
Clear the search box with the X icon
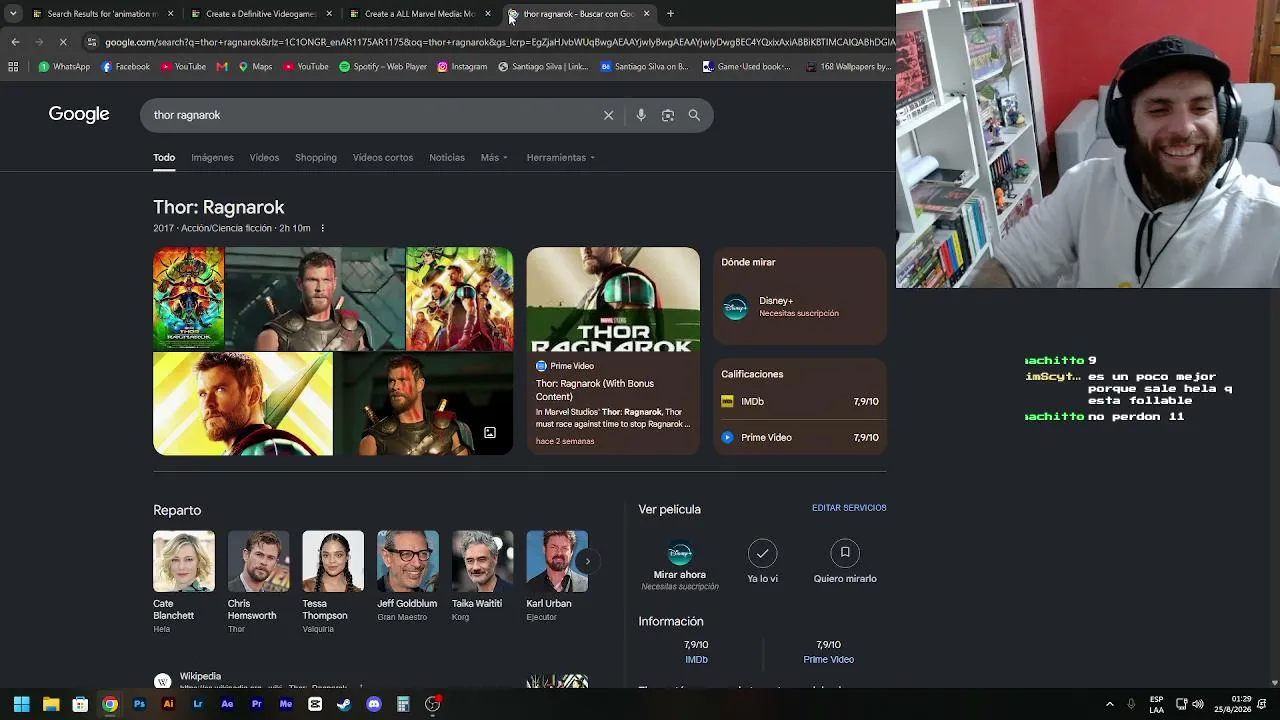[608, 115]
